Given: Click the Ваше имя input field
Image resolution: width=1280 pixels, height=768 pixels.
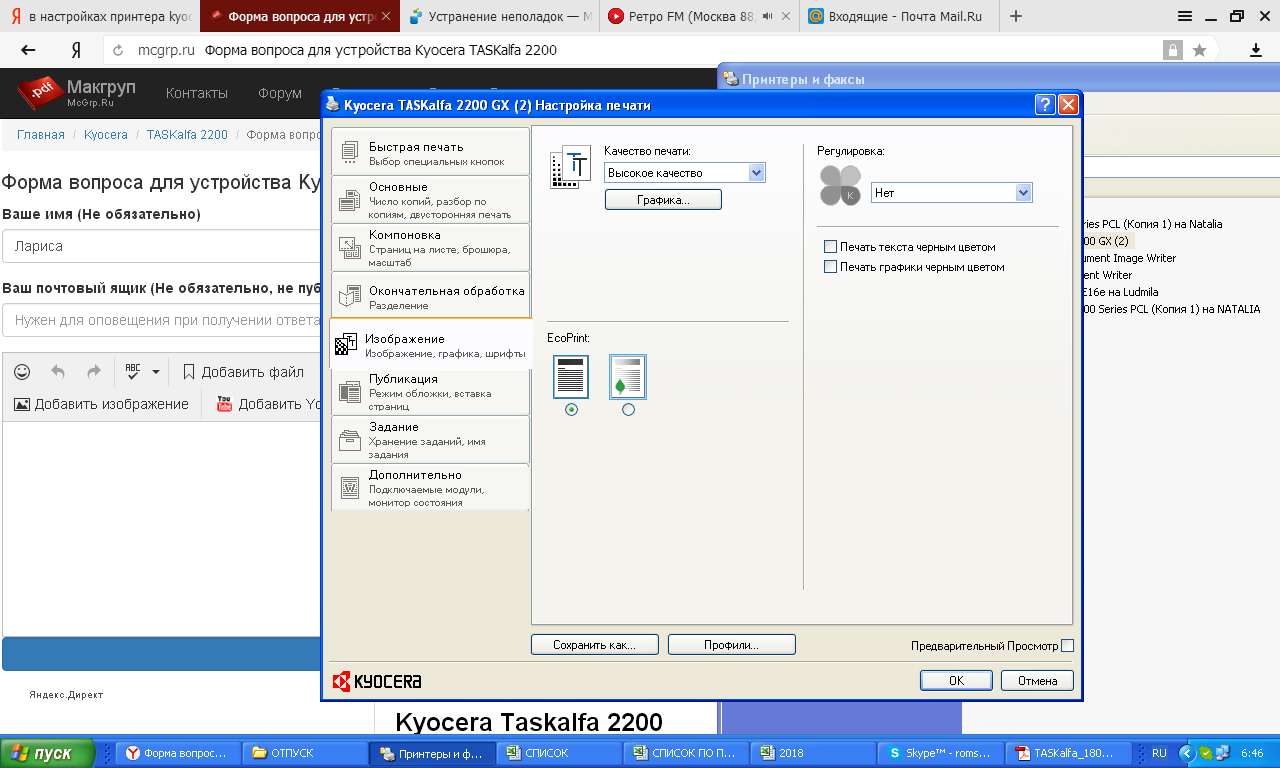Looking at the screenshot, I should (x=161, y=246).
